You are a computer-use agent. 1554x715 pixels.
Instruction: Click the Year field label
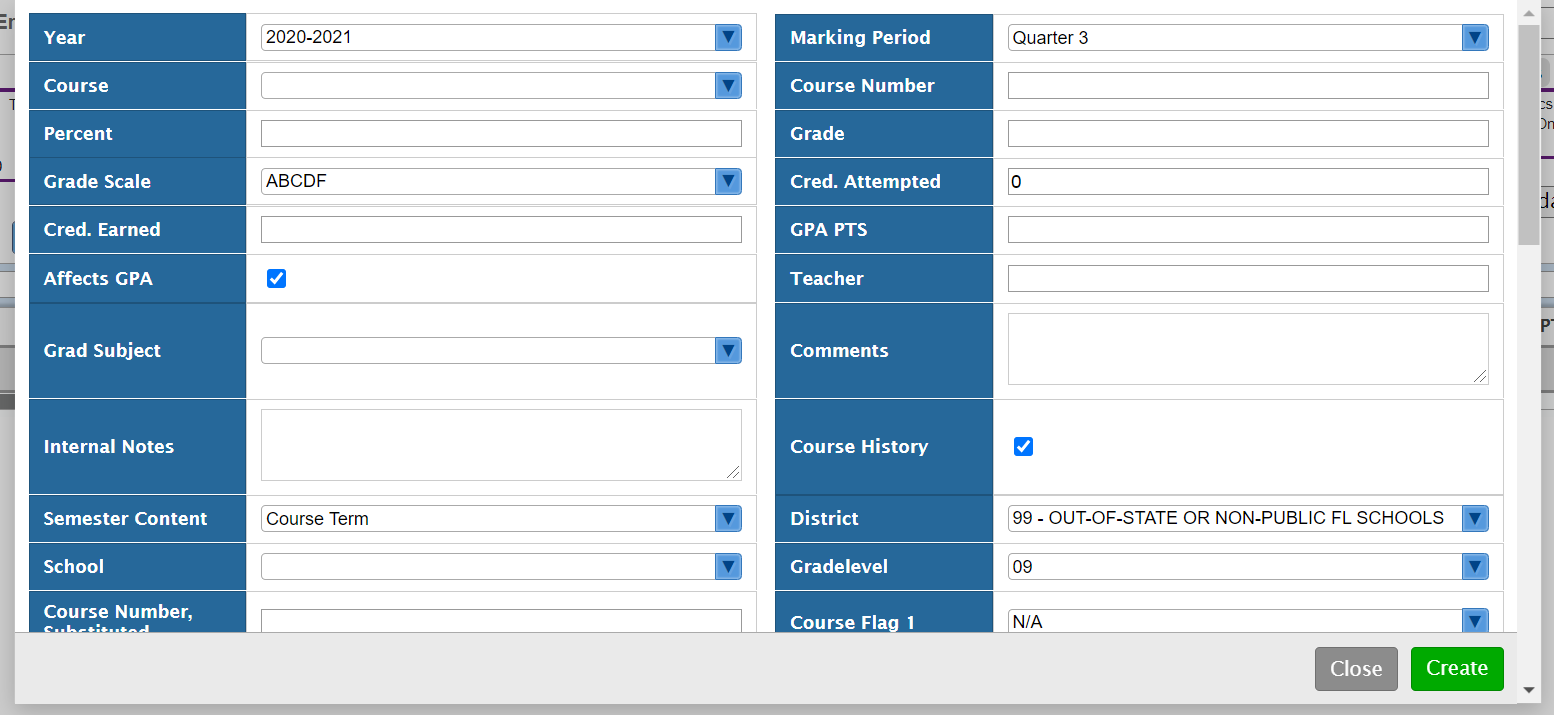tap(64, 38)
